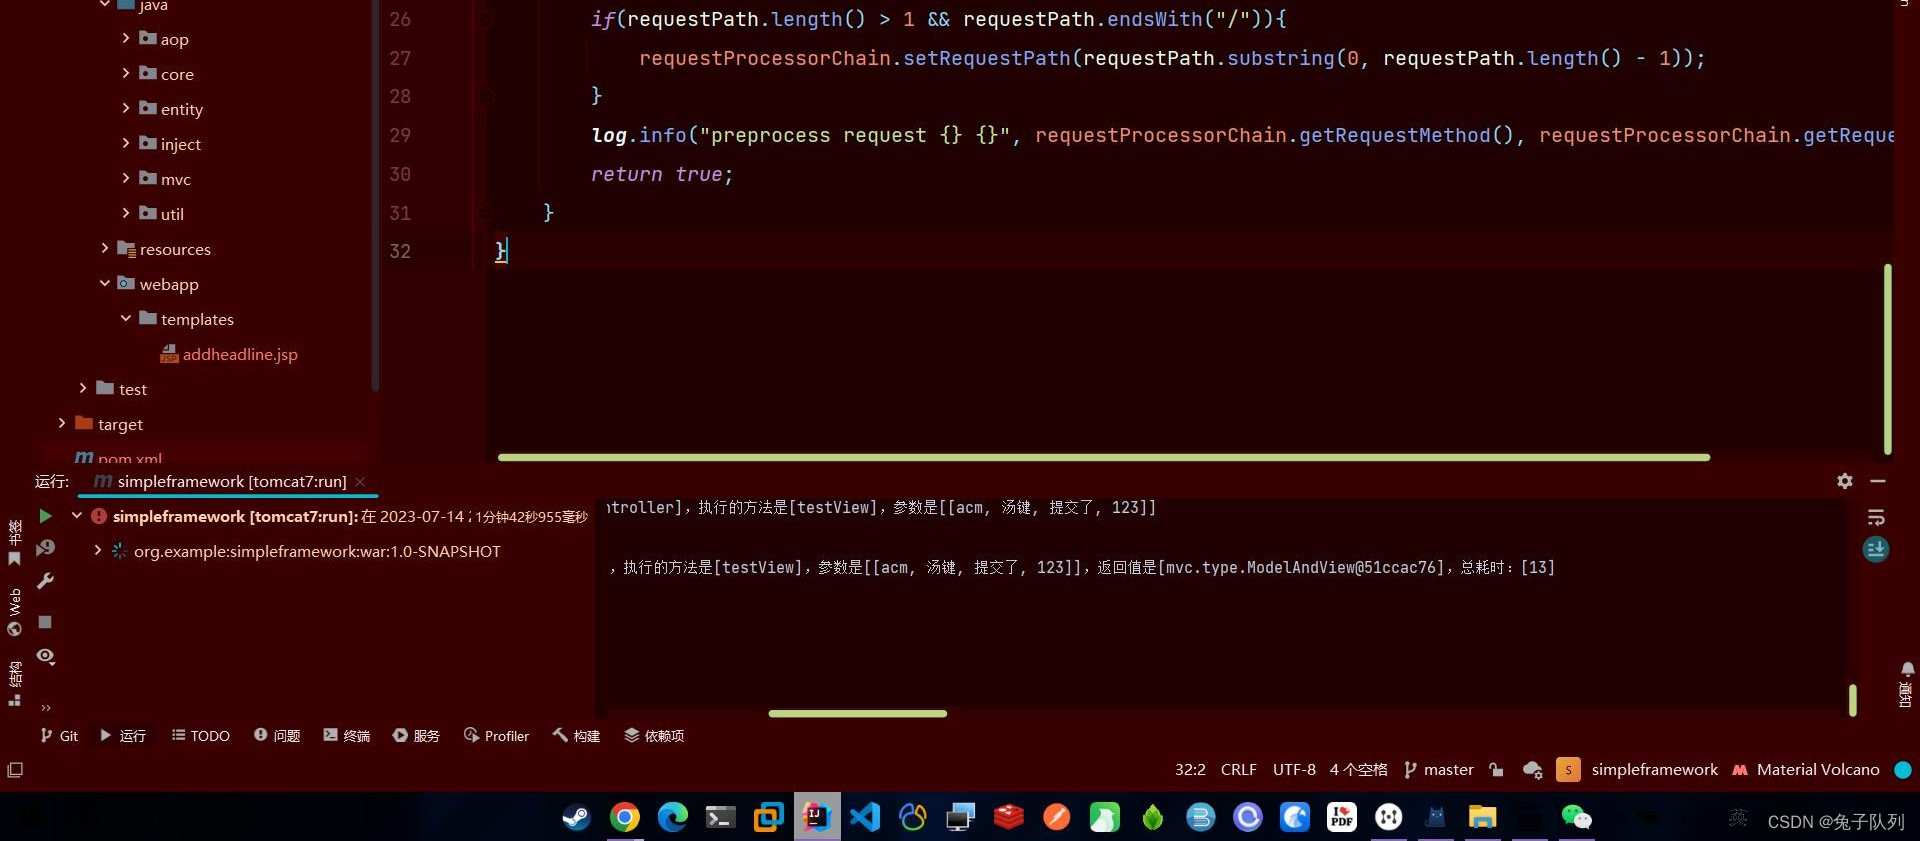Open Git branch master menu
Viewport: 1920px width, 841px height.
[1439, 769]
